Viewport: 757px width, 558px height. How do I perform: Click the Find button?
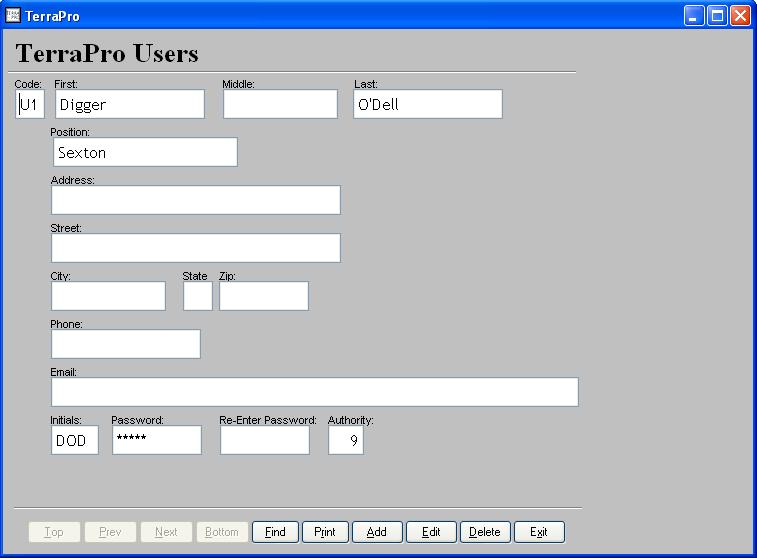coord(275,532)
